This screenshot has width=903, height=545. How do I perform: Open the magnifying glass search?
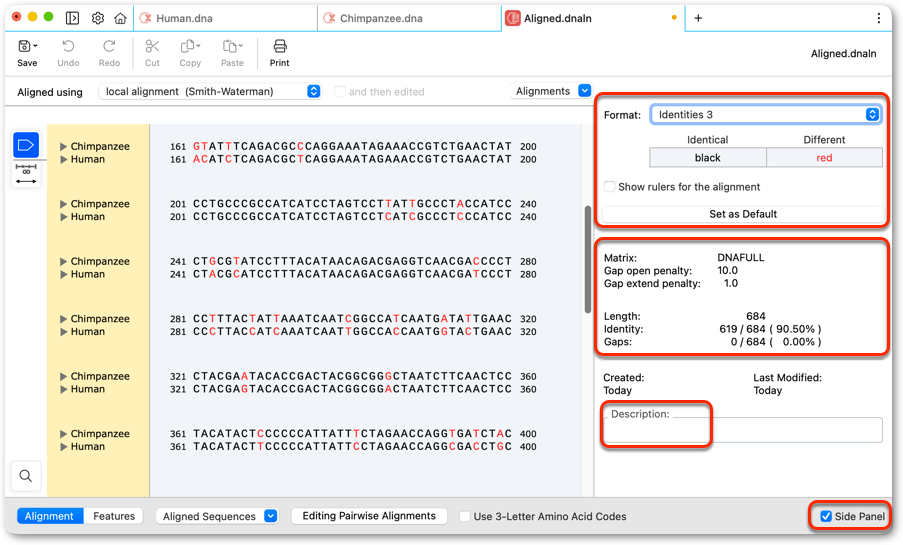25,476
